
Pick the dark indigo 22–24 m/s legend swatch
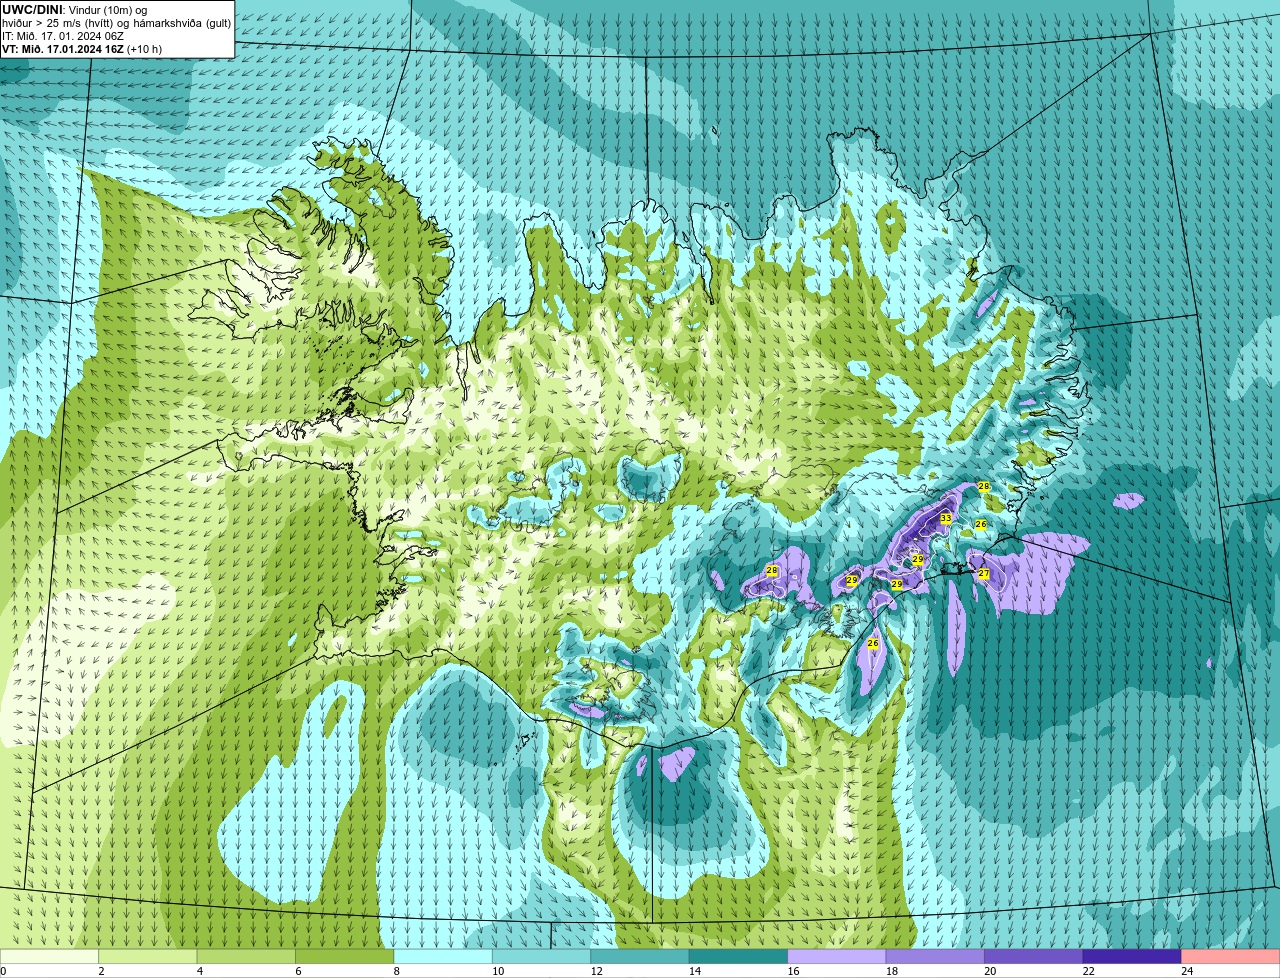1132,956
